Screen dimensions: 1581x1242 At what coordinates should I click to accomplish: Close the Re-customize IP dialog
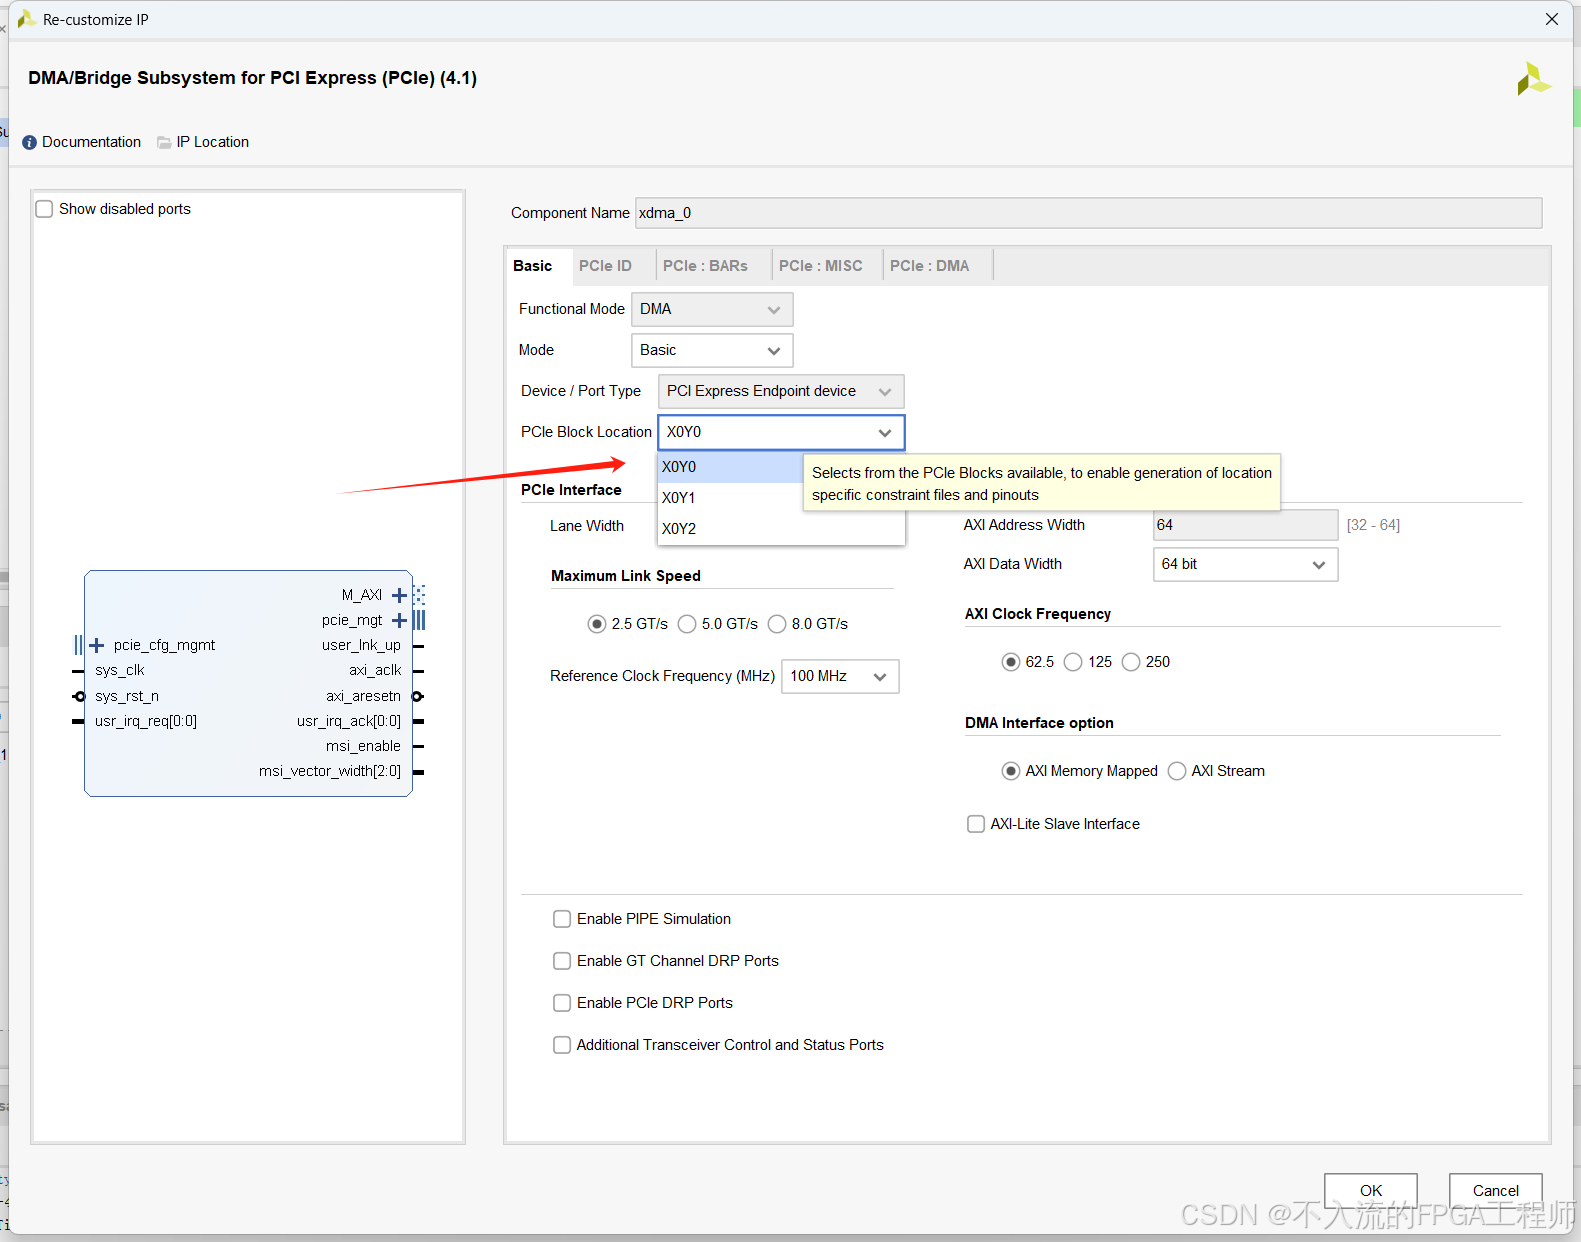tap(1552, 19)
